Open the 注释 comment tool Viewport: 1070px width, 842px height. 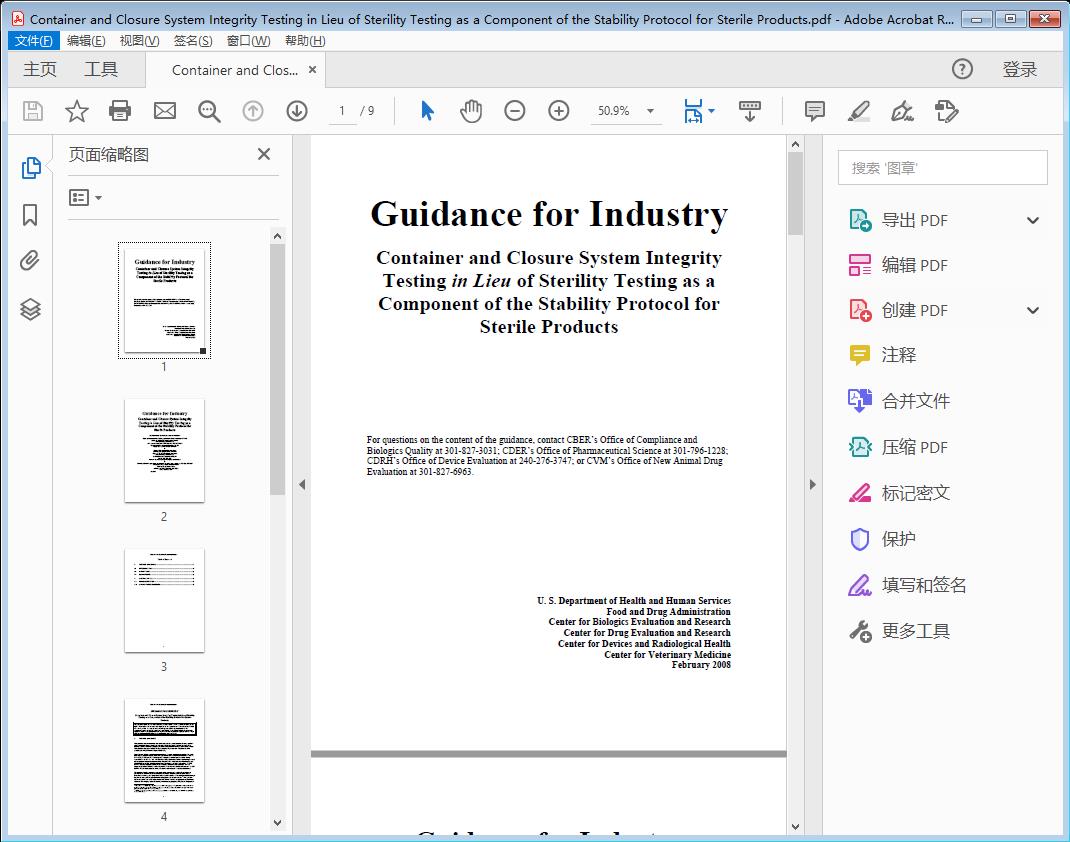[882, 355]
